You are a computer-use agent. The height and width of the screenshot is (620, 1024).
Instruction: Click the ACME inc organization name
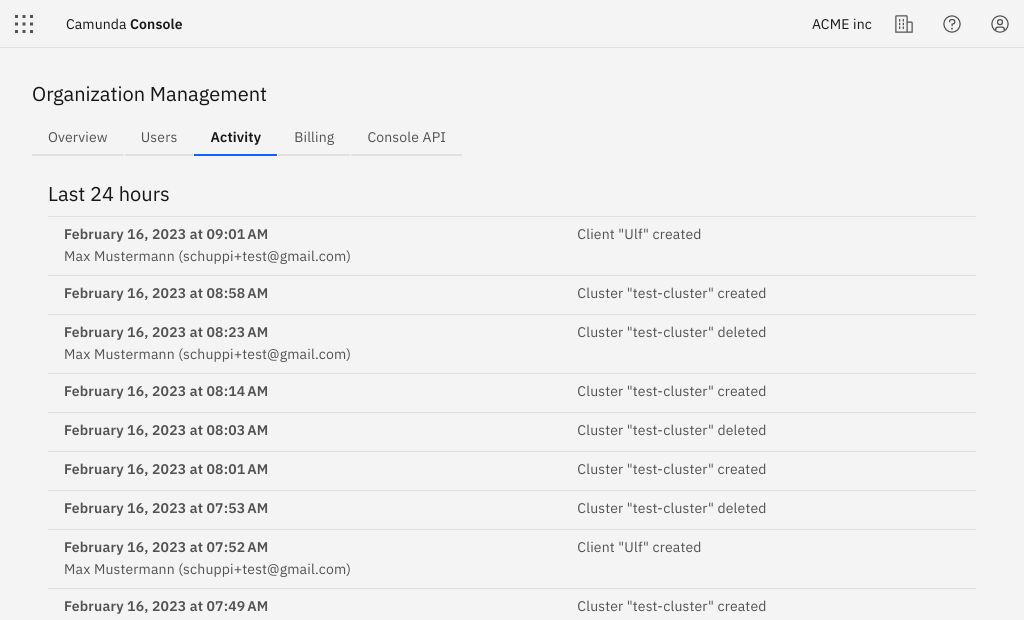click(841, 24)
